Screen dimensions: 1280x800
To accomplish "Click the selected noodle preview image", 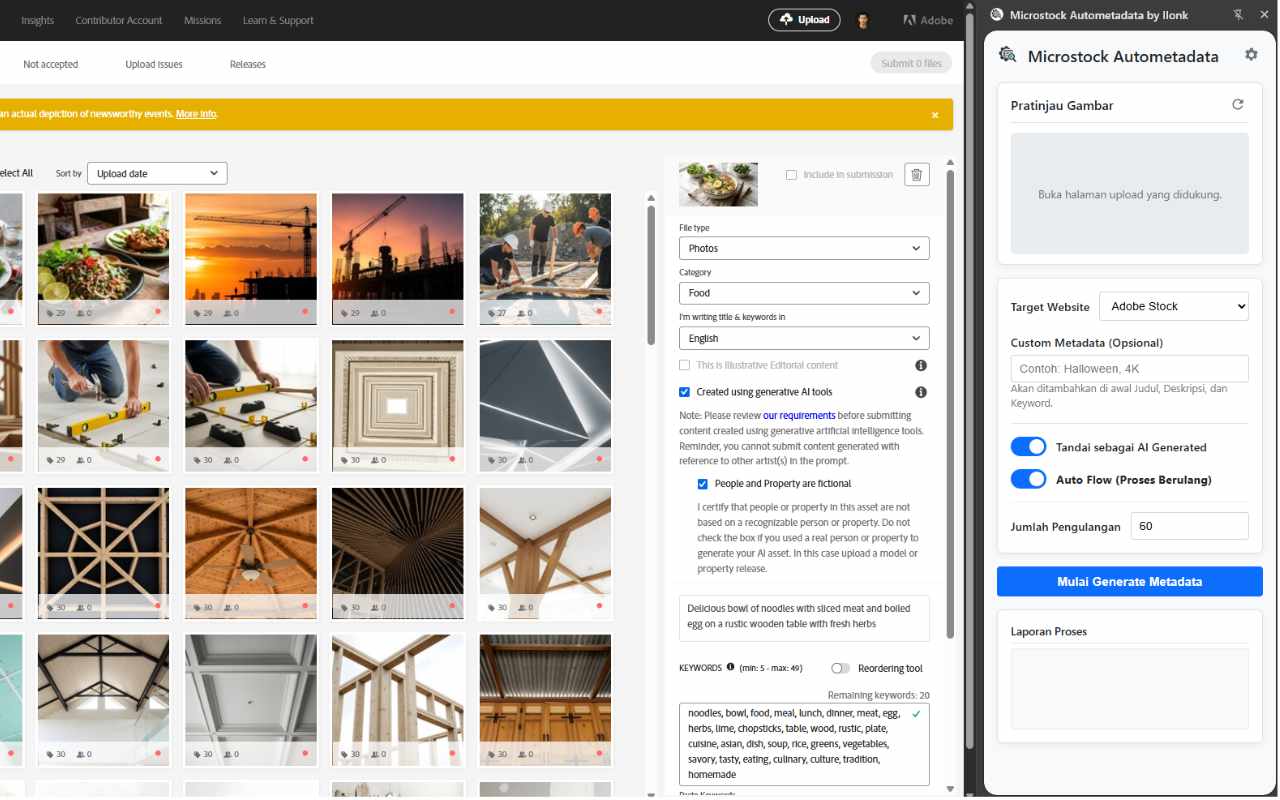I will click(x=718, y=184).
